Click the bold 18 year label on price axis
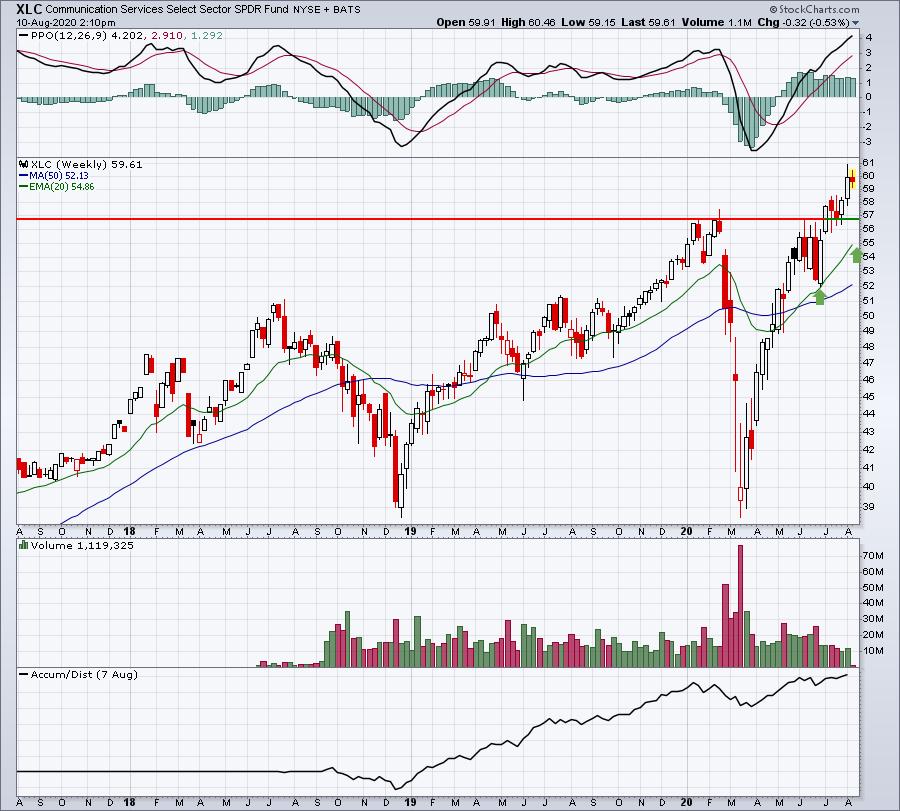The height and width of the screenshot is (811, 900). click(x=130, y=531)
